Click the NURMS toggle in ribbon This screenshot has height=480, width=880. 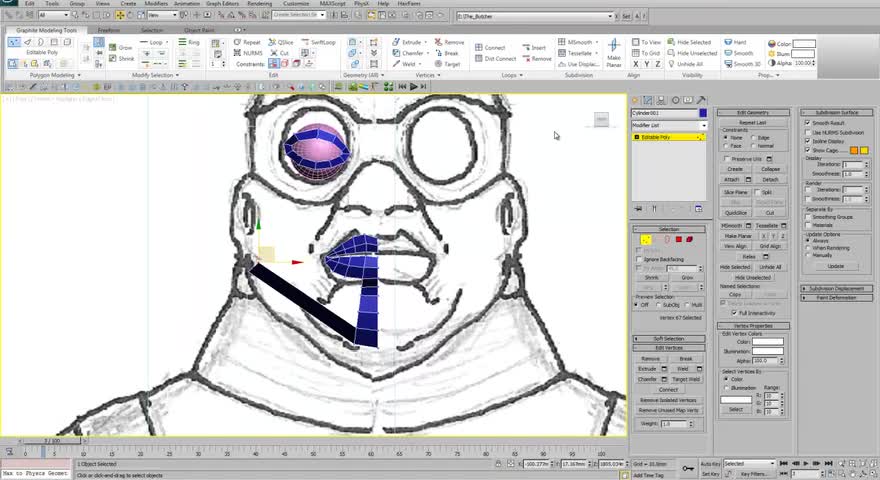tap(248, 53)
